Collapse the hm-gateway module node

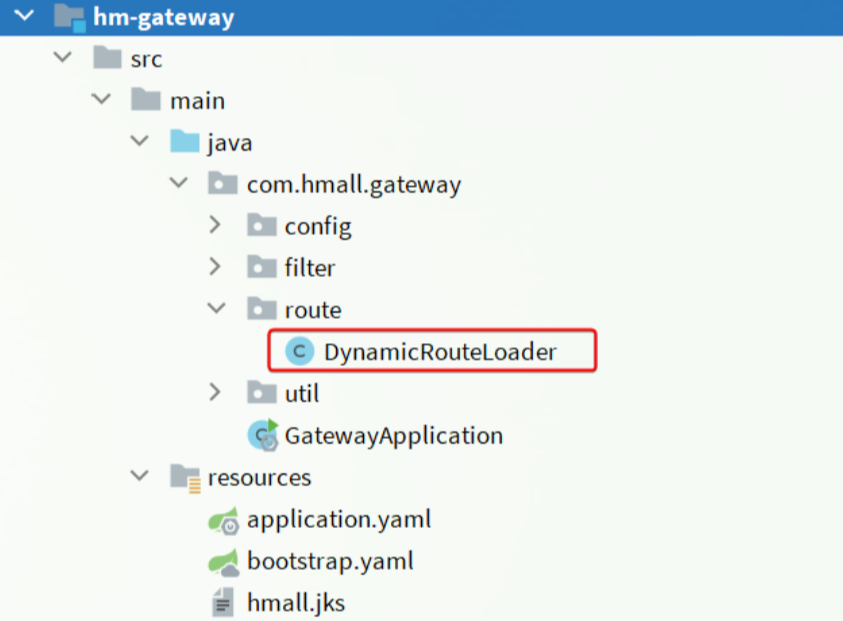[22, 17]
